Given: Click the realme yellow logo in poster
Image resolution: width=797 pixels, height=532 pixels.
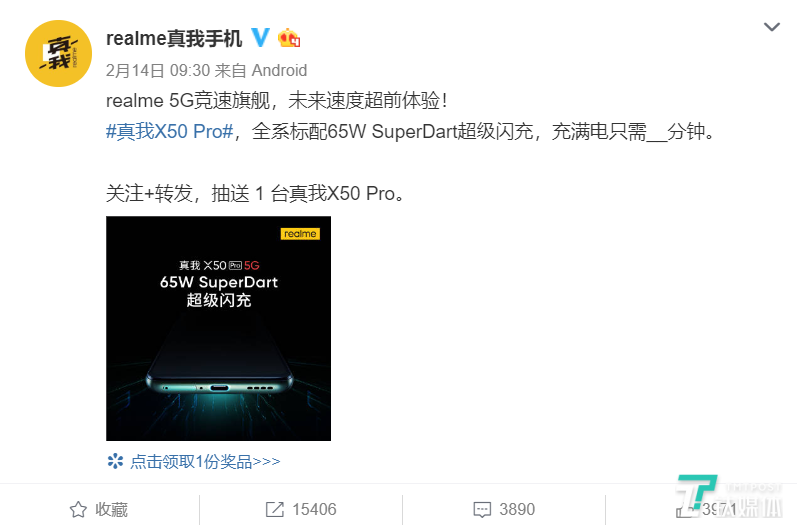Looking at the screenshot, I should [300, 234].
